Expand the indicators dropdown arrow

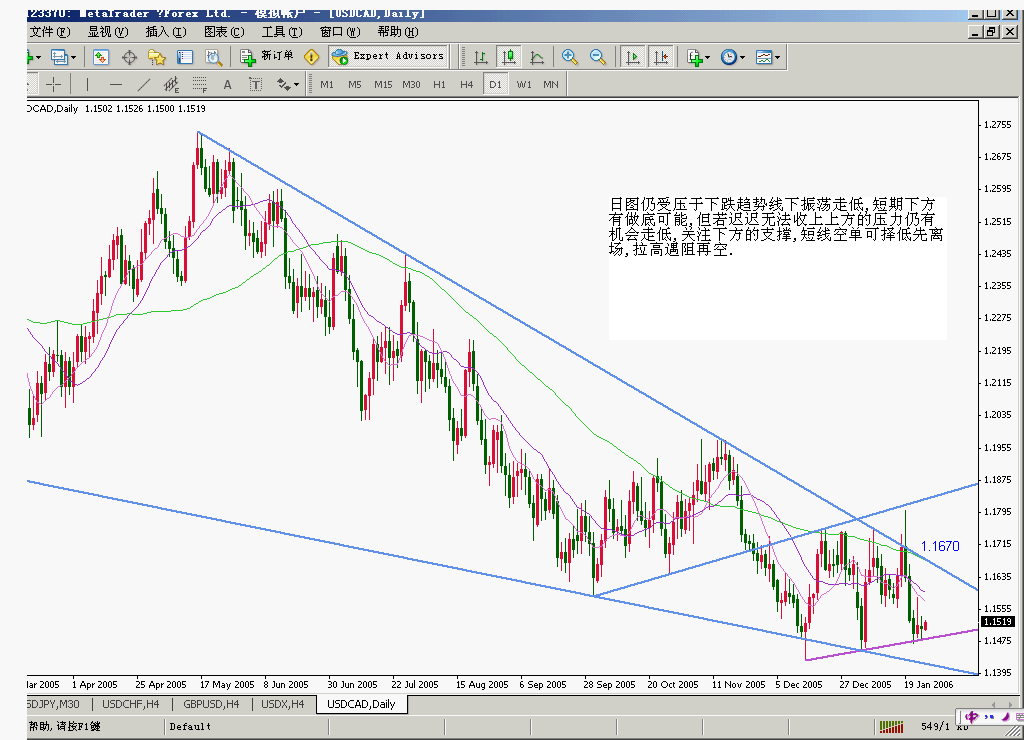pyautogui.click(x=707, y=57)
